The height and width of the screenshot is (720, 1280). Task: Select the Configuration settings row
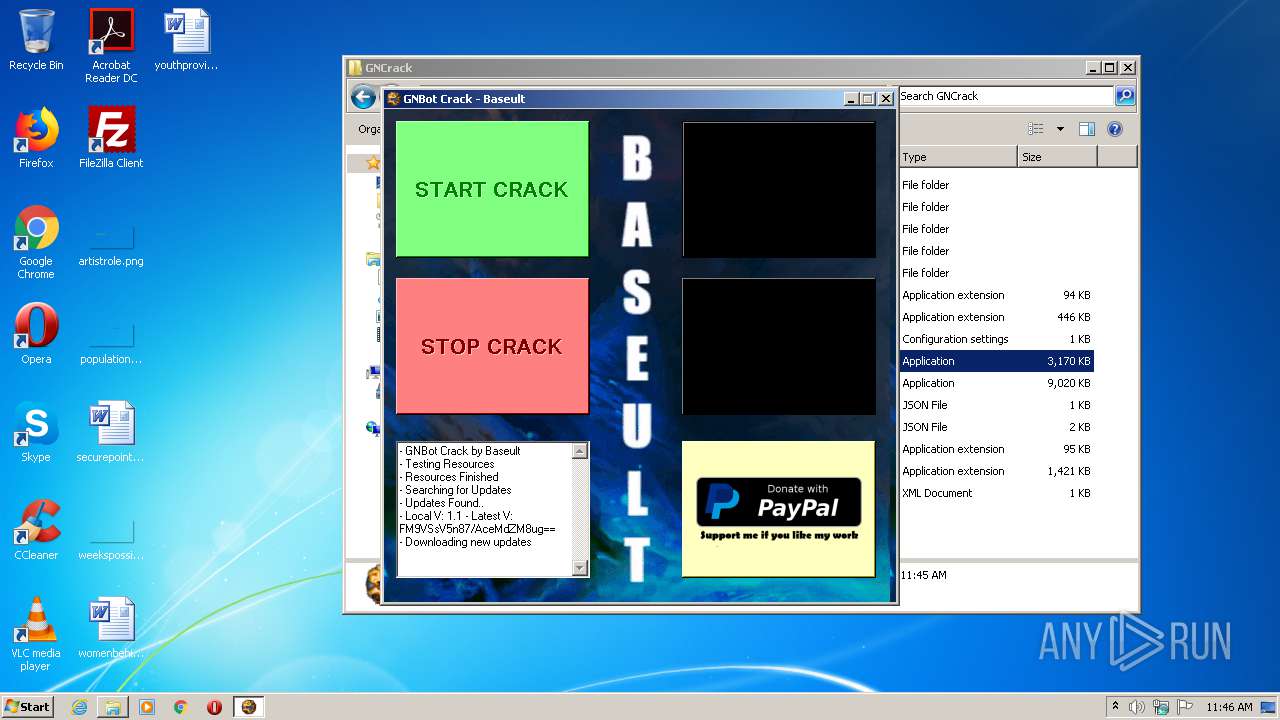[x=996, y=339]
